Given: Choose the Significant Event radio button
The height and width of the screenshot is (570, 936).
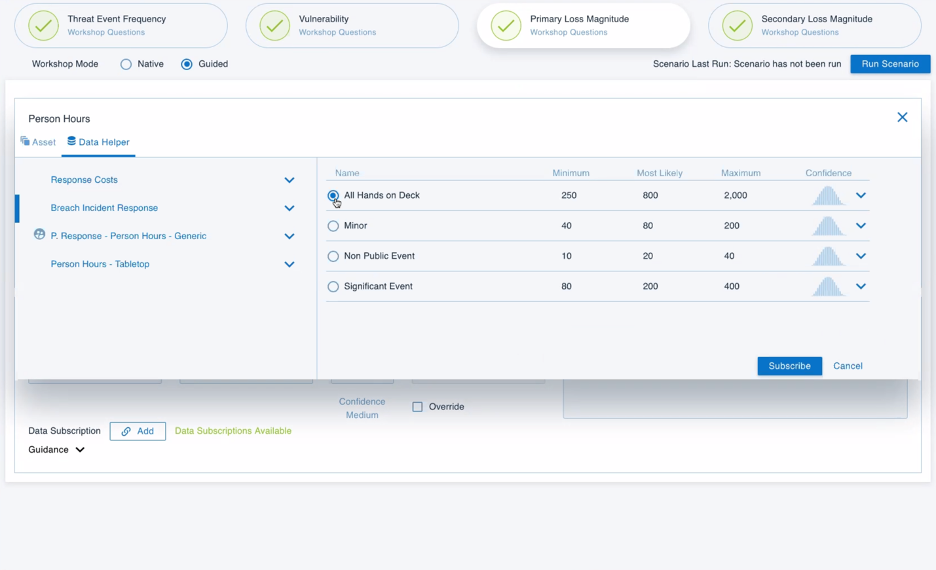Looking at the screenshot, I should point(333,286).
